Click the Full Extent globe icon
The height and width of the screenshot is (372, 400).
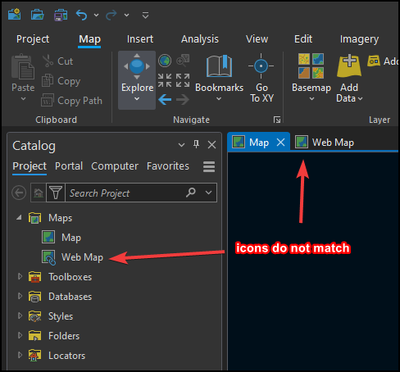[x=165, y=61]
